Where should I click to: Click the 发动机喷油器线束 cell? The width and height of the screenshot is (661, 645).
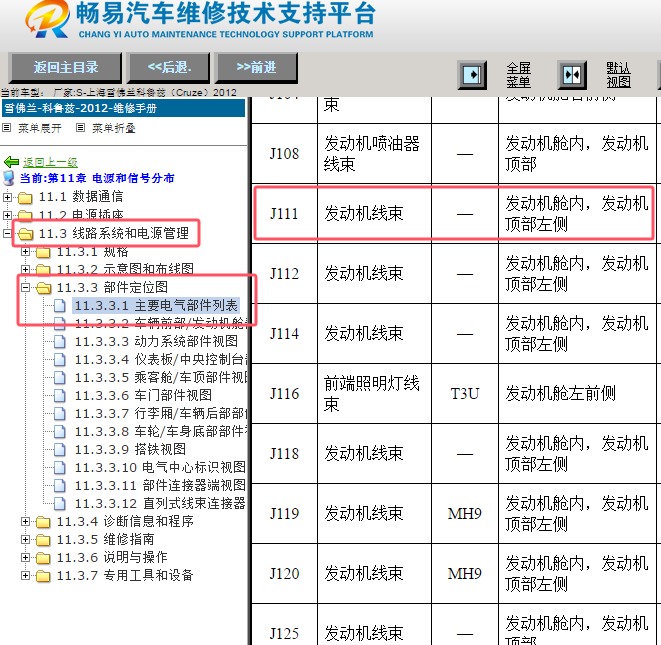[374, 153]
